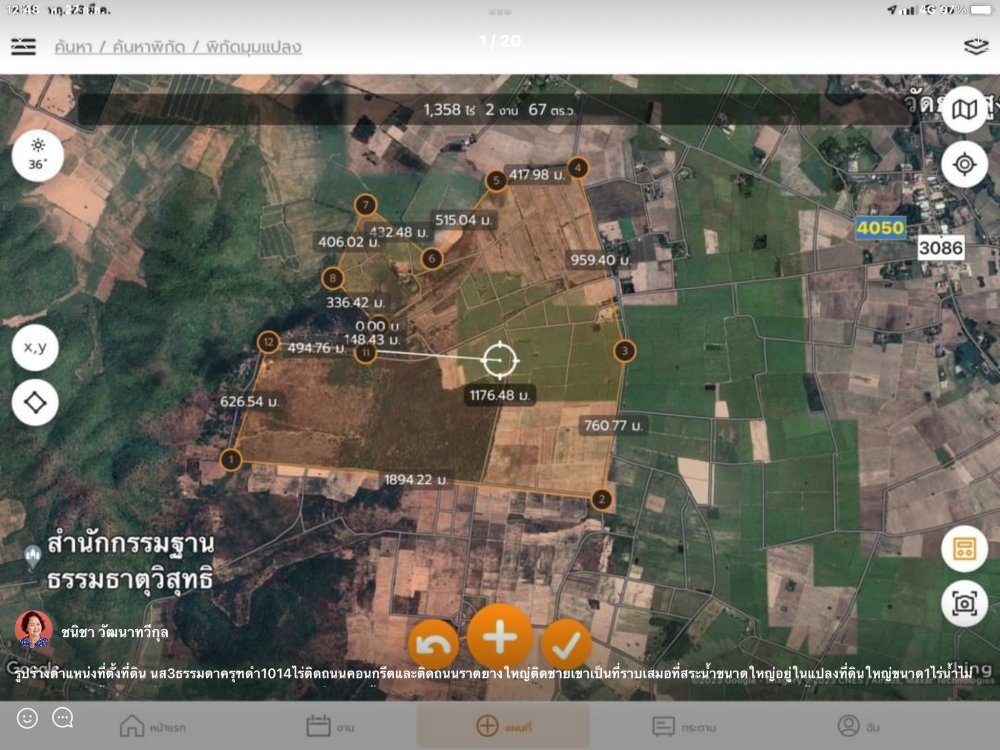
Task: Confirm the plotted land area
Action: coord(566,645)
